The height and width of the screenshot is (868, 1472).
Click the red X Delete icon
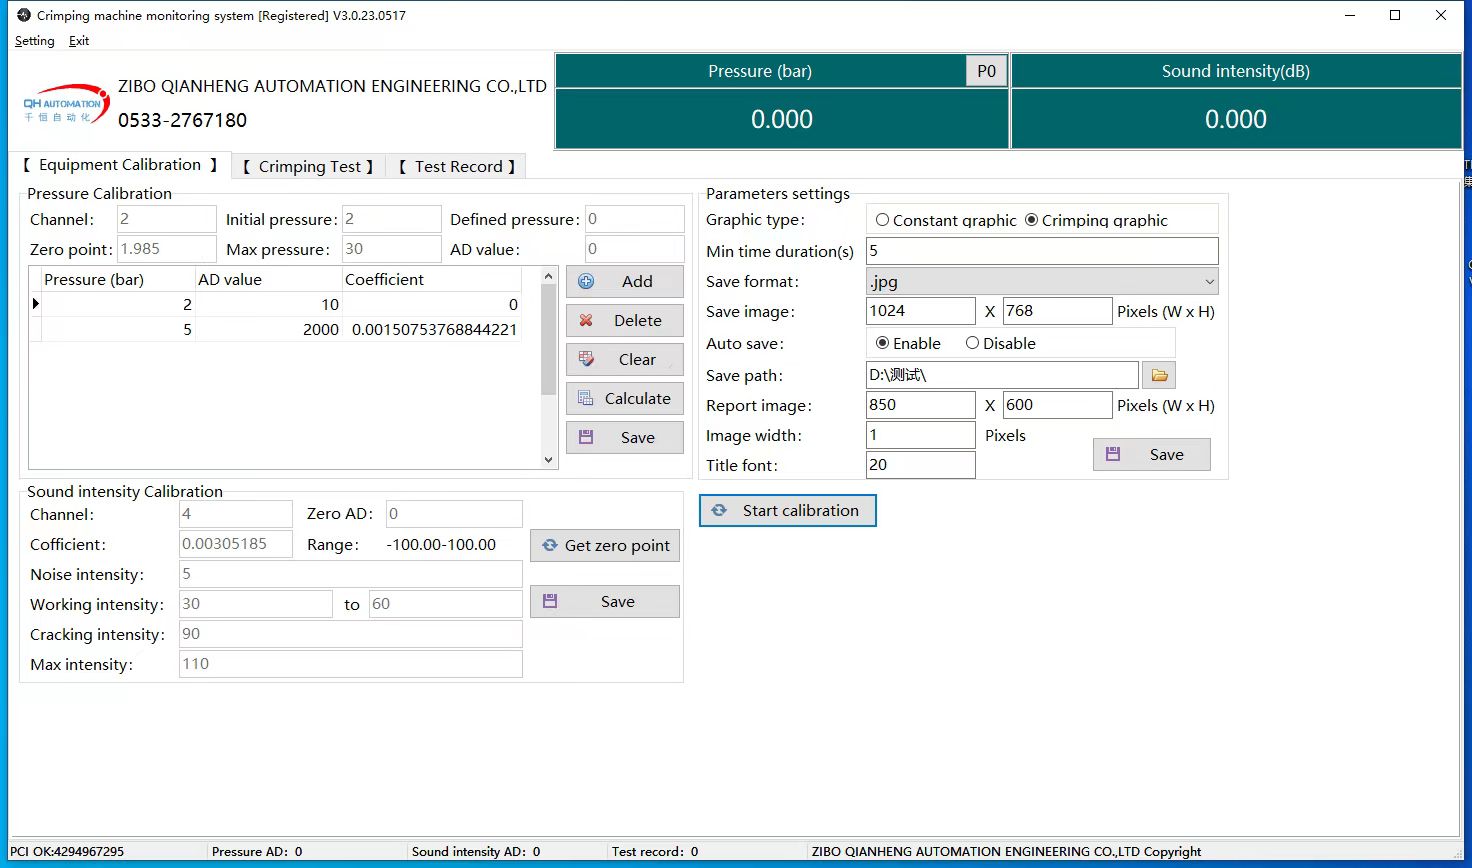(x=587, y=321)
